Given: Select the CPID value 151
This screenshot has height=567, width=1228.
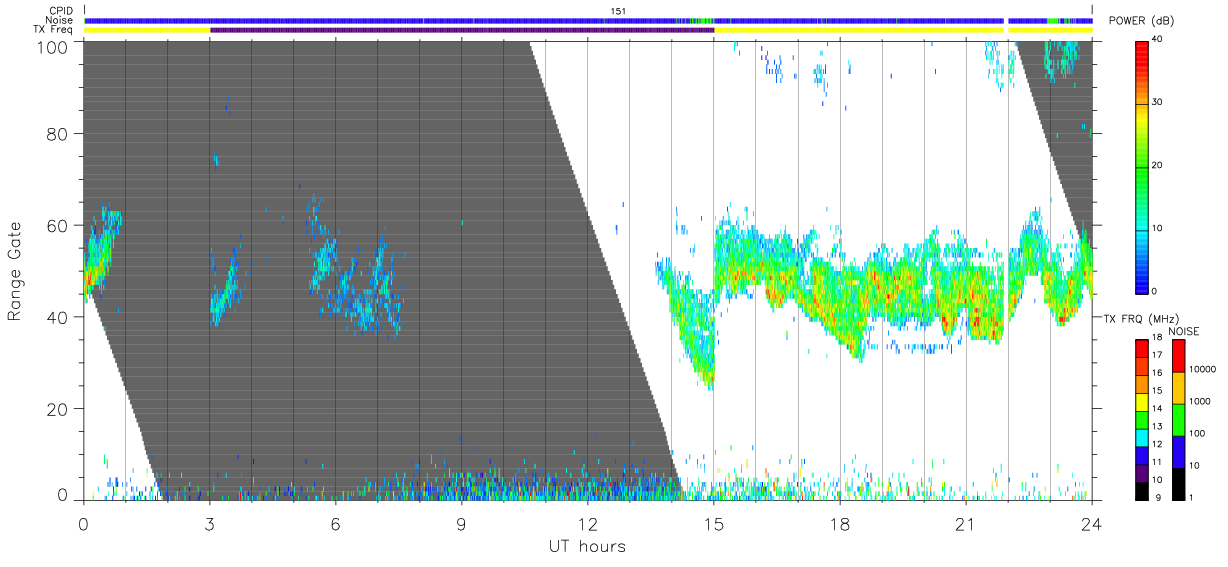Looking at the screenshot, I should click(x=618, y=11).
